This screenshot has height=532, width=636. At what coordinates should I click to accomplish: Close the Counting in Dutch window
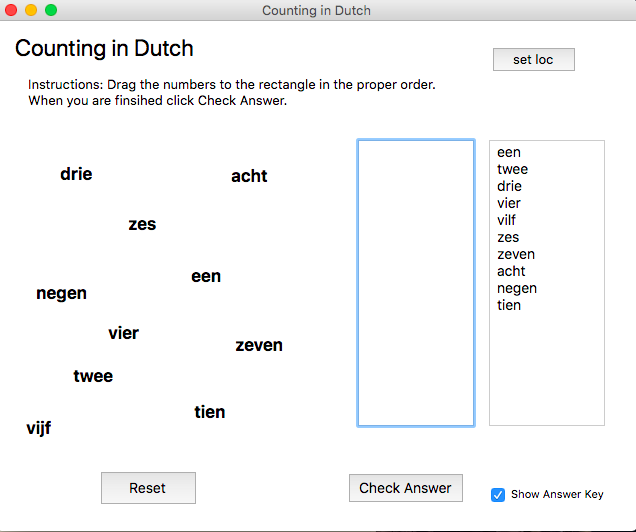coord(11,10)
